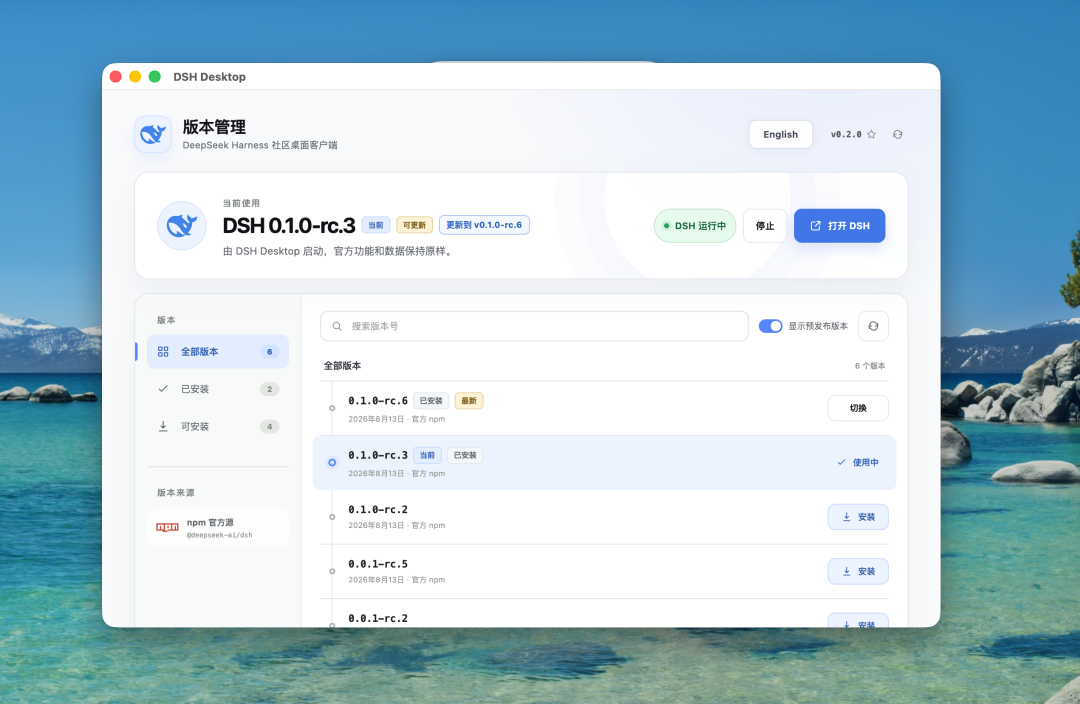
Task: Click the 6 个版本 count text
Action: coord(870,366)
